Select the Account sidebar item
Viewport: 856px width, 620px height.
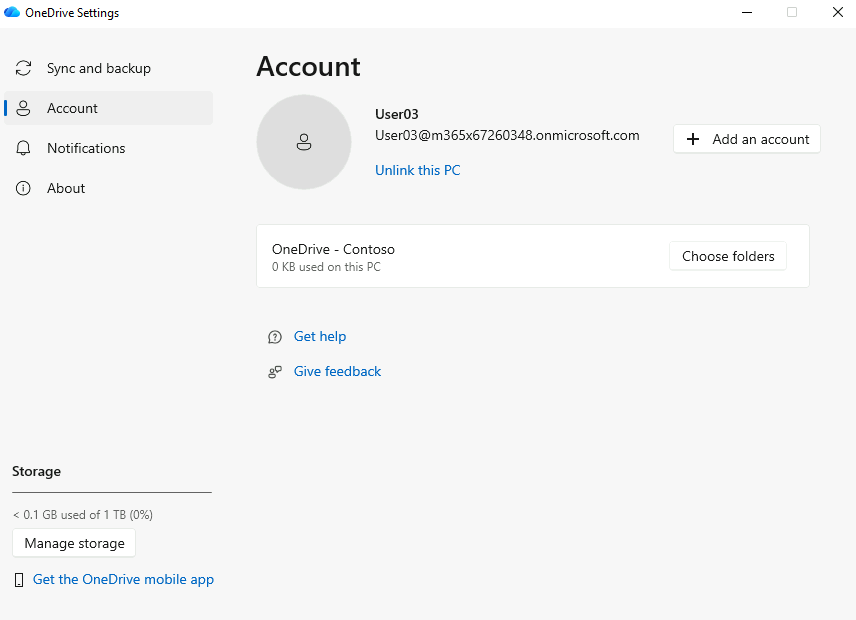108,108
